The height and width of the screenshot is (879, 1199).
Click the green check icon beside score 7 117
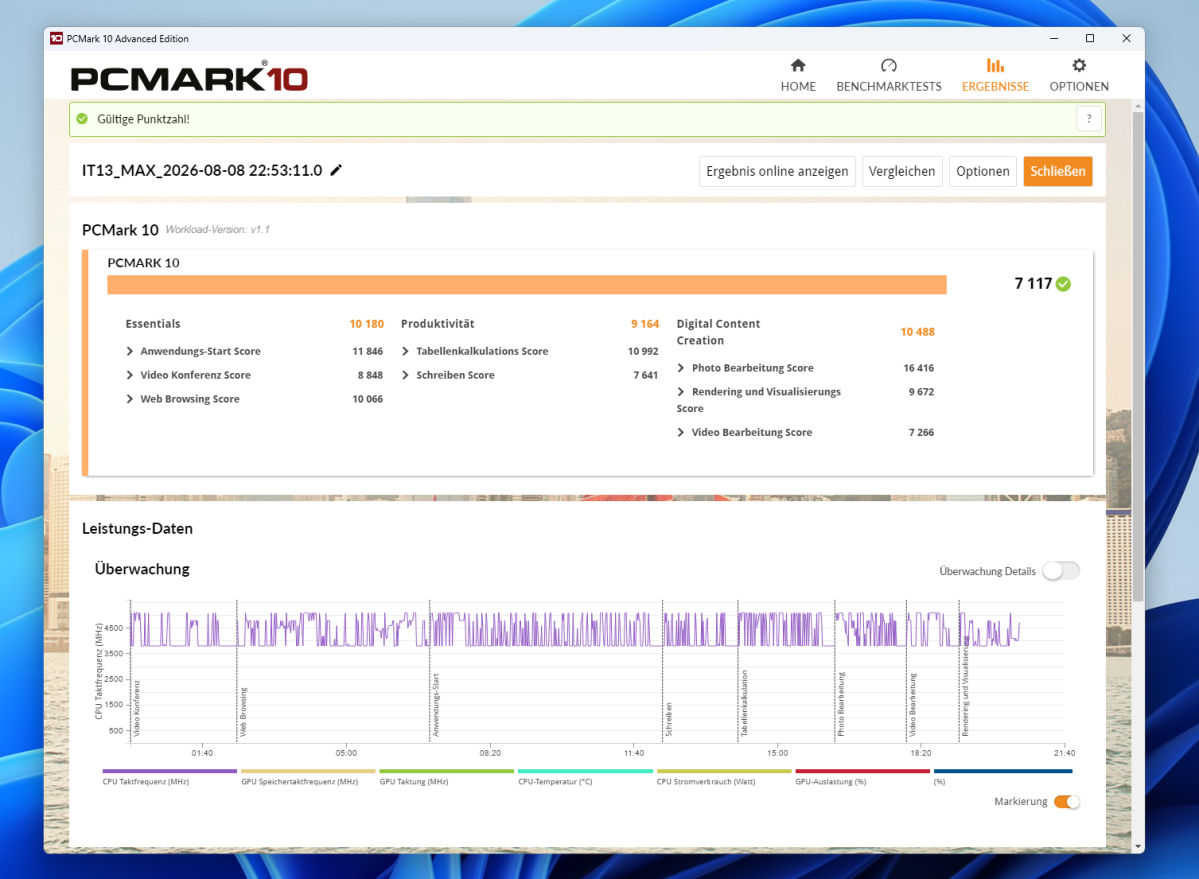coord(1063,284)
